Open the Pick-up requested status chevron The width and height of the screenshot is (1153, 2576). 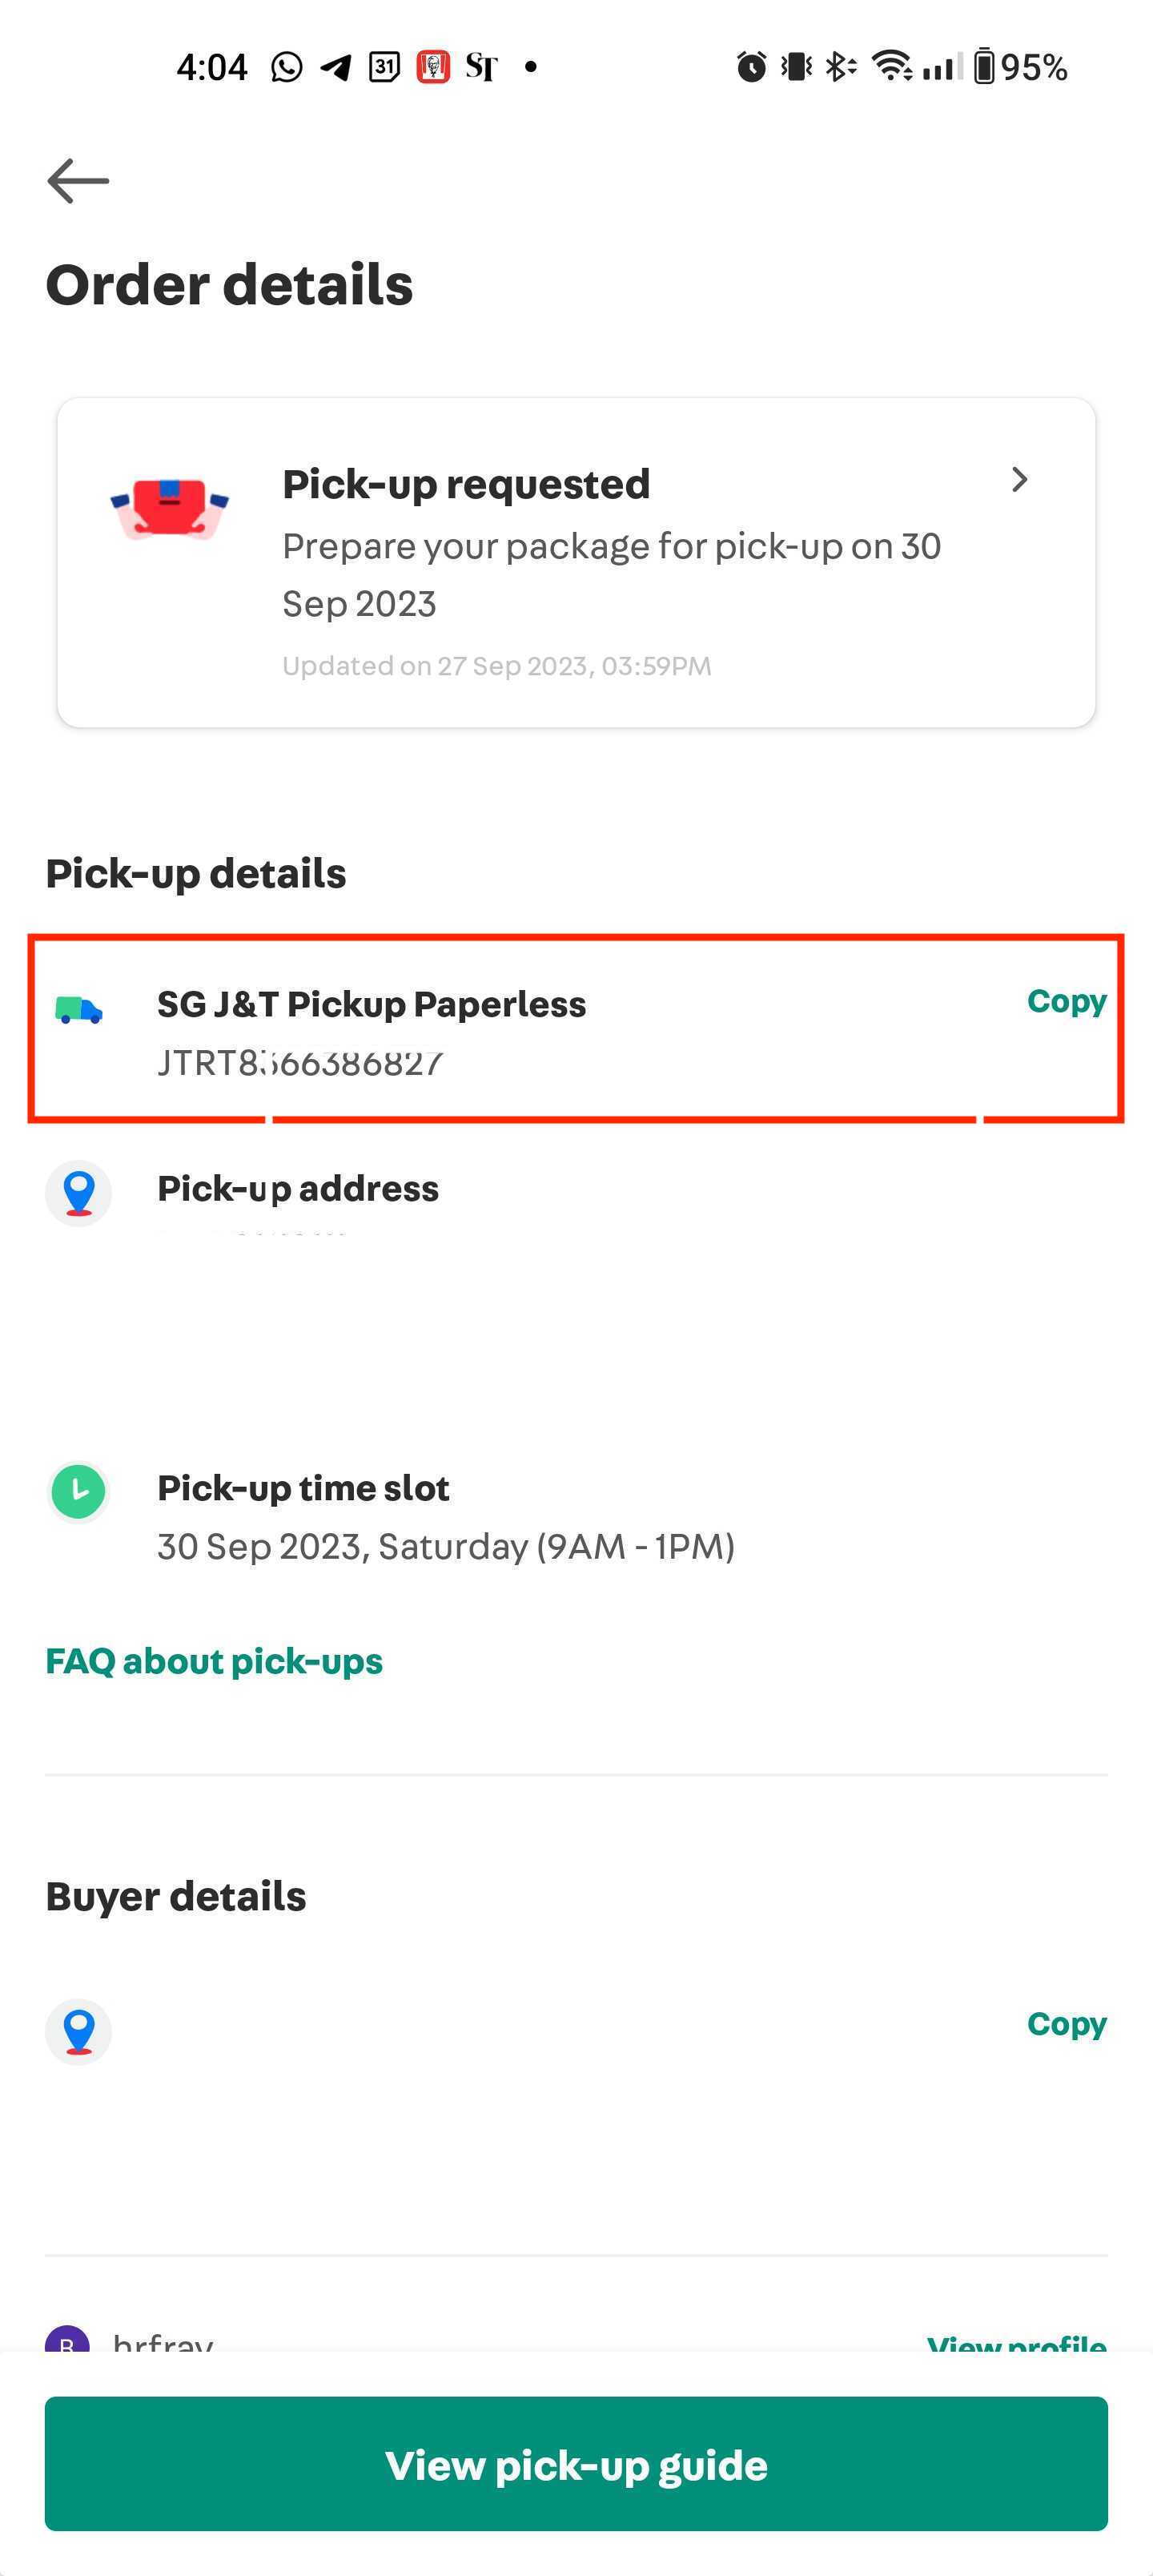[x=1019, y=480]
